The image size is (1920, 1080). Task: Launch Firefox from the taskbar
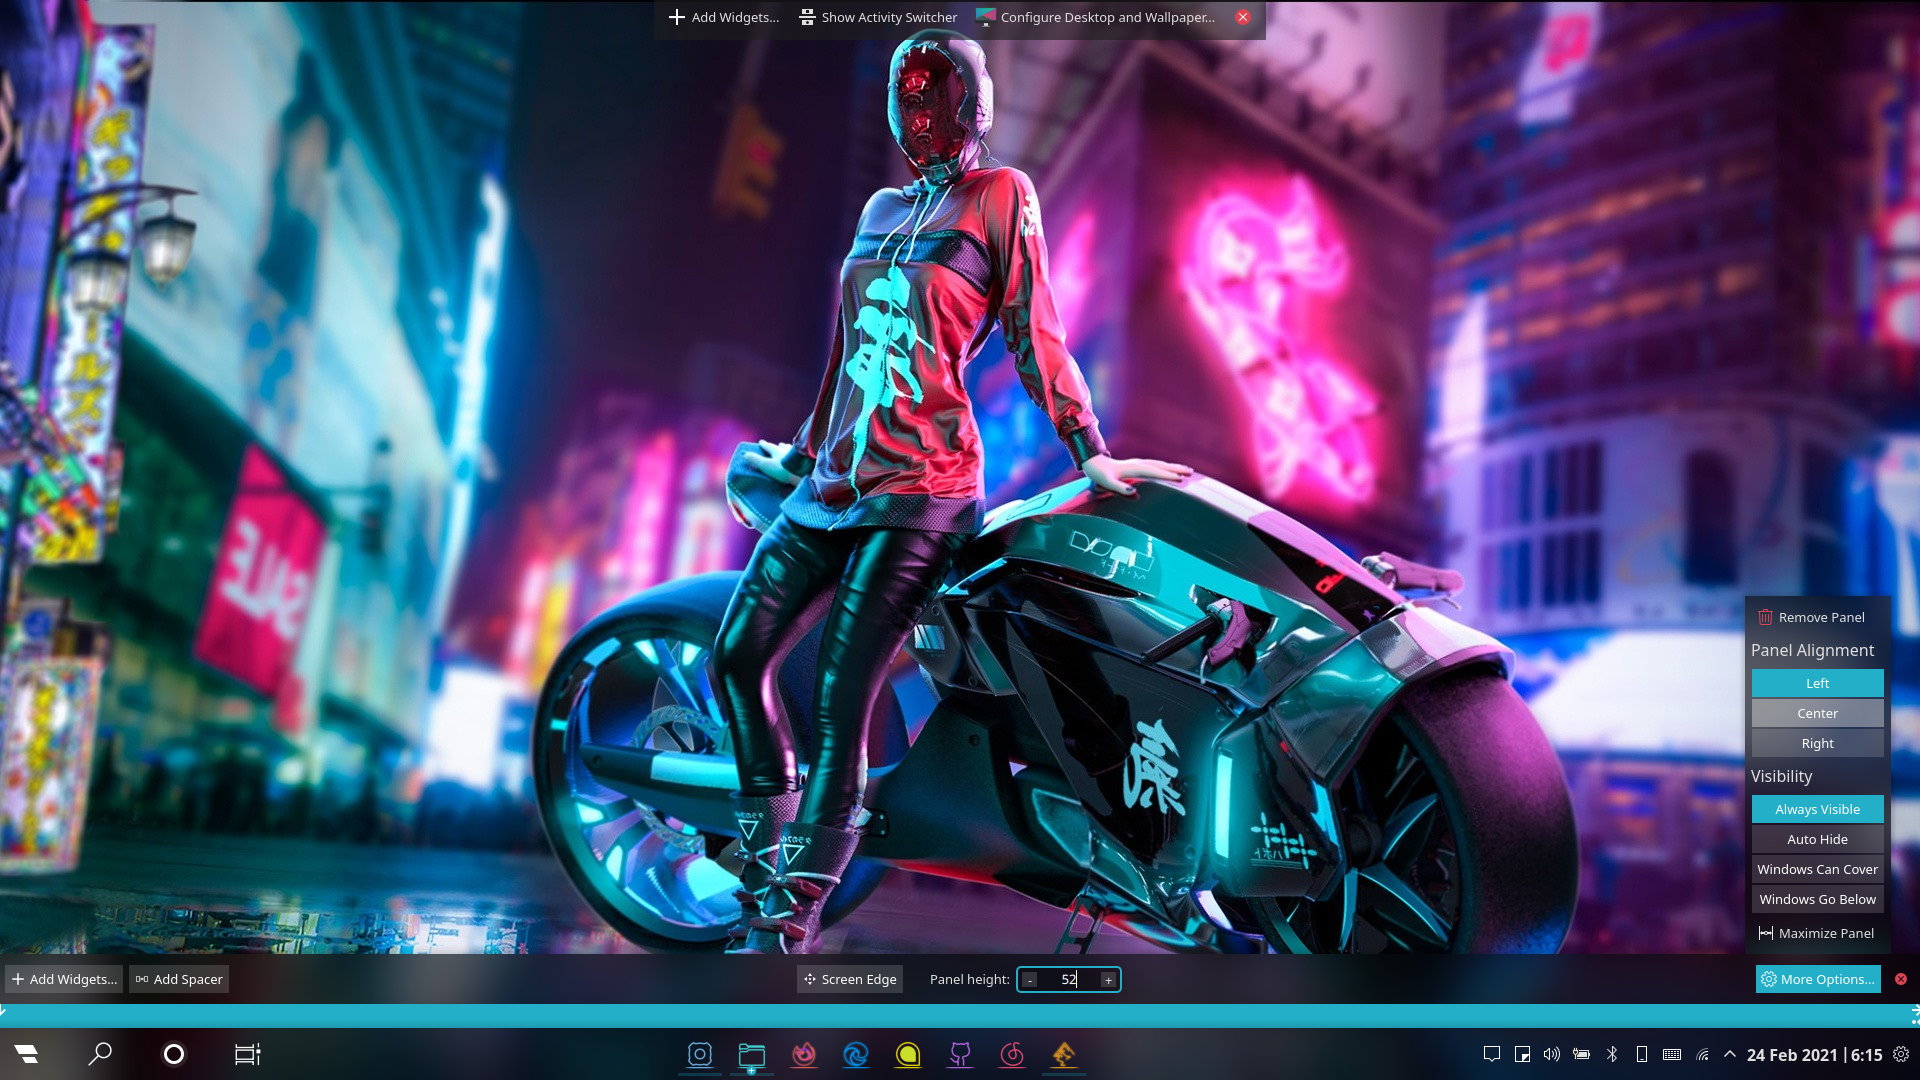804,1054
